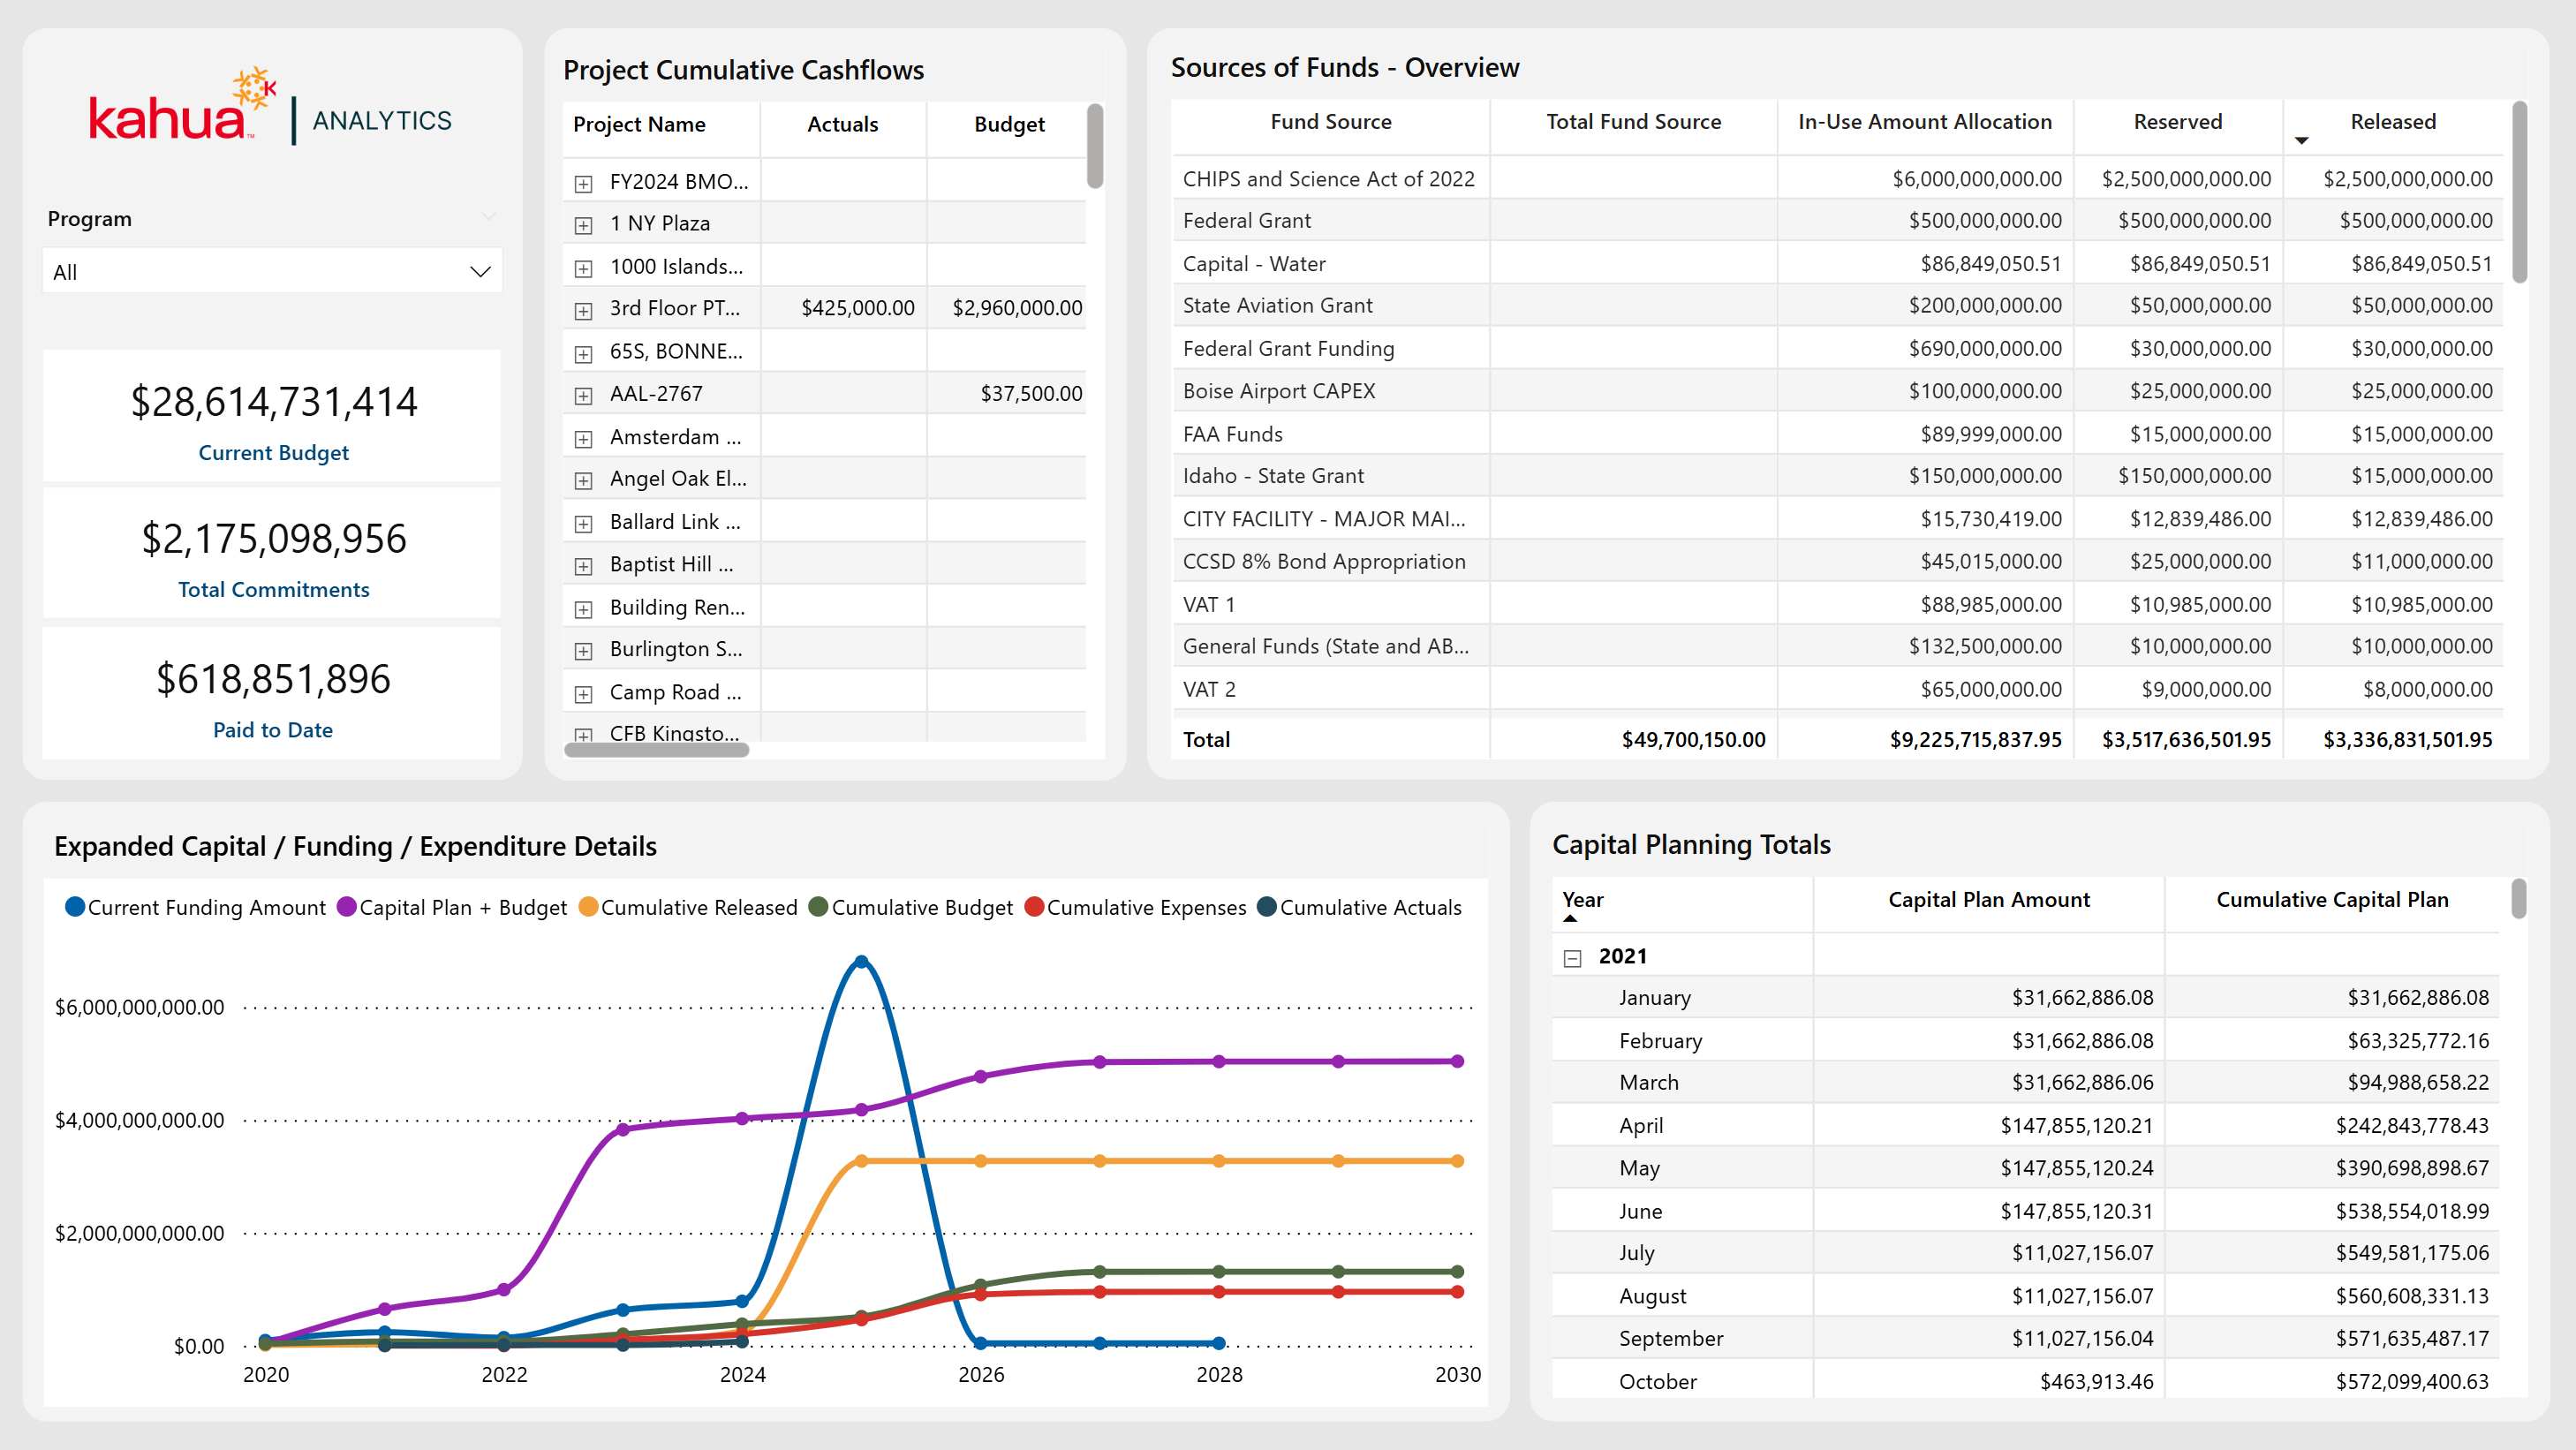Image resolution: width=2576 pixels, height=1450 pixels.
Task: Toggle the Current Funding Amount legend item
Action: pyautogui.click(x=205, y=908)
